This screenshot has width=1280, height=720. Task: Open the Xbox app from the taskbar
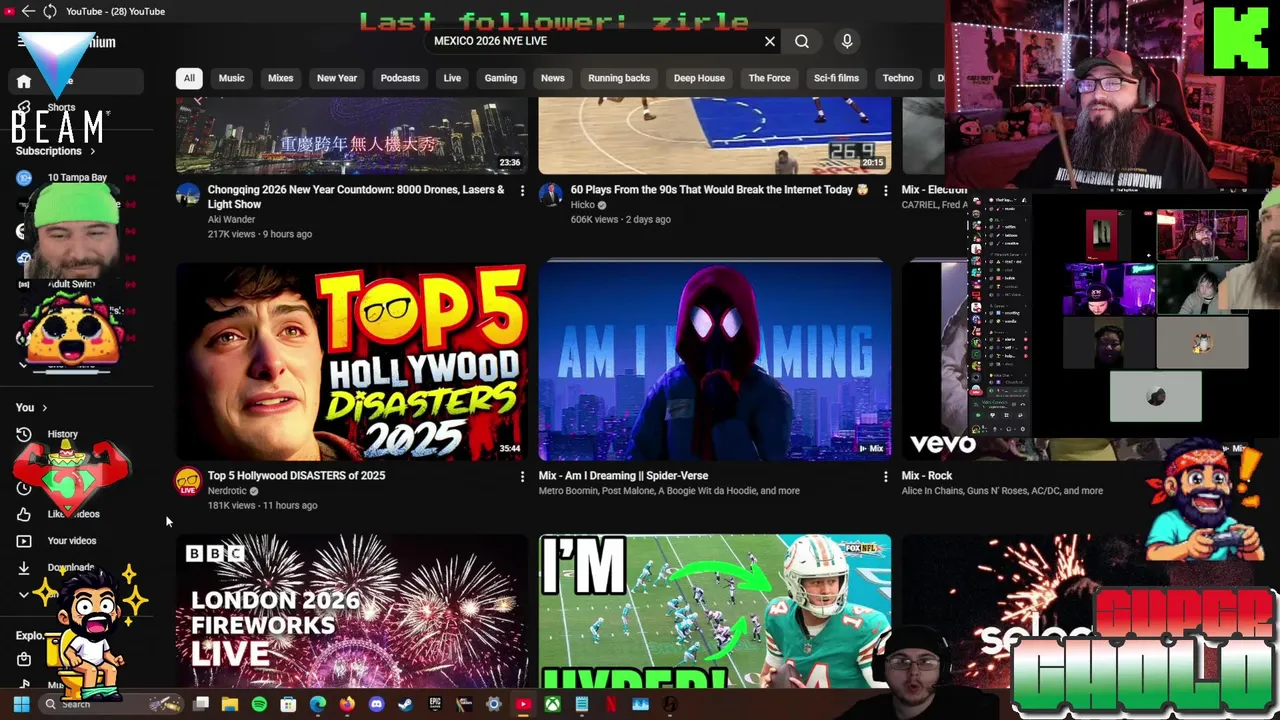tap(552, 704)
